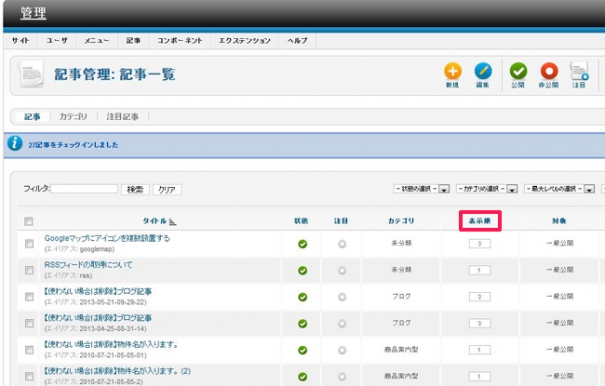
Task: Click the 編集 (Edit) pencil icon
Action: [483, 72]
